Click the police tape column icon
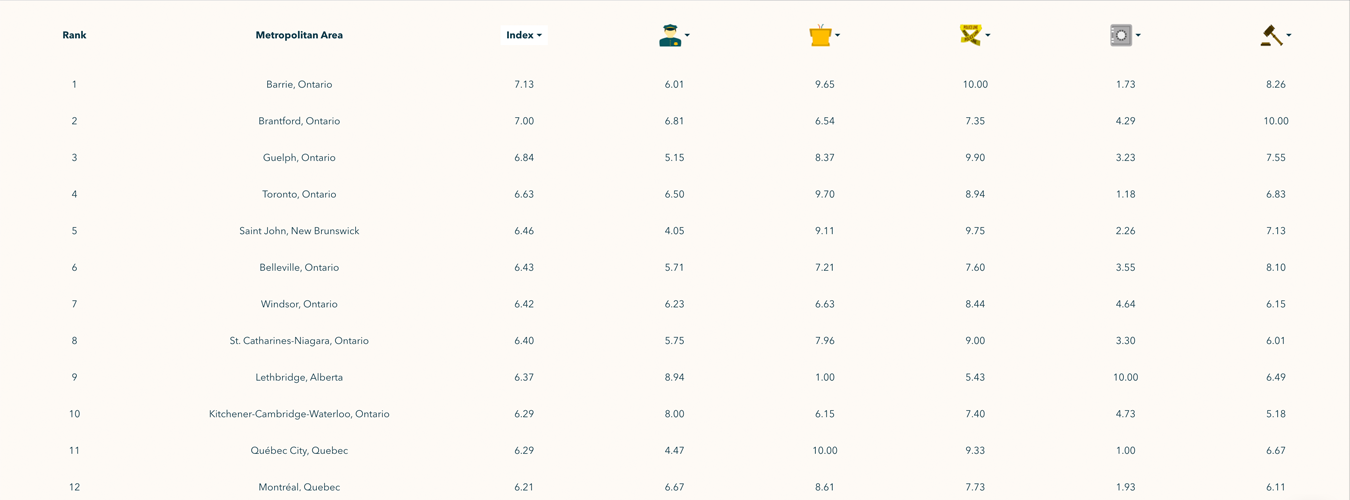Viewport: 1350px width, 500px height. tap(969, 35)
